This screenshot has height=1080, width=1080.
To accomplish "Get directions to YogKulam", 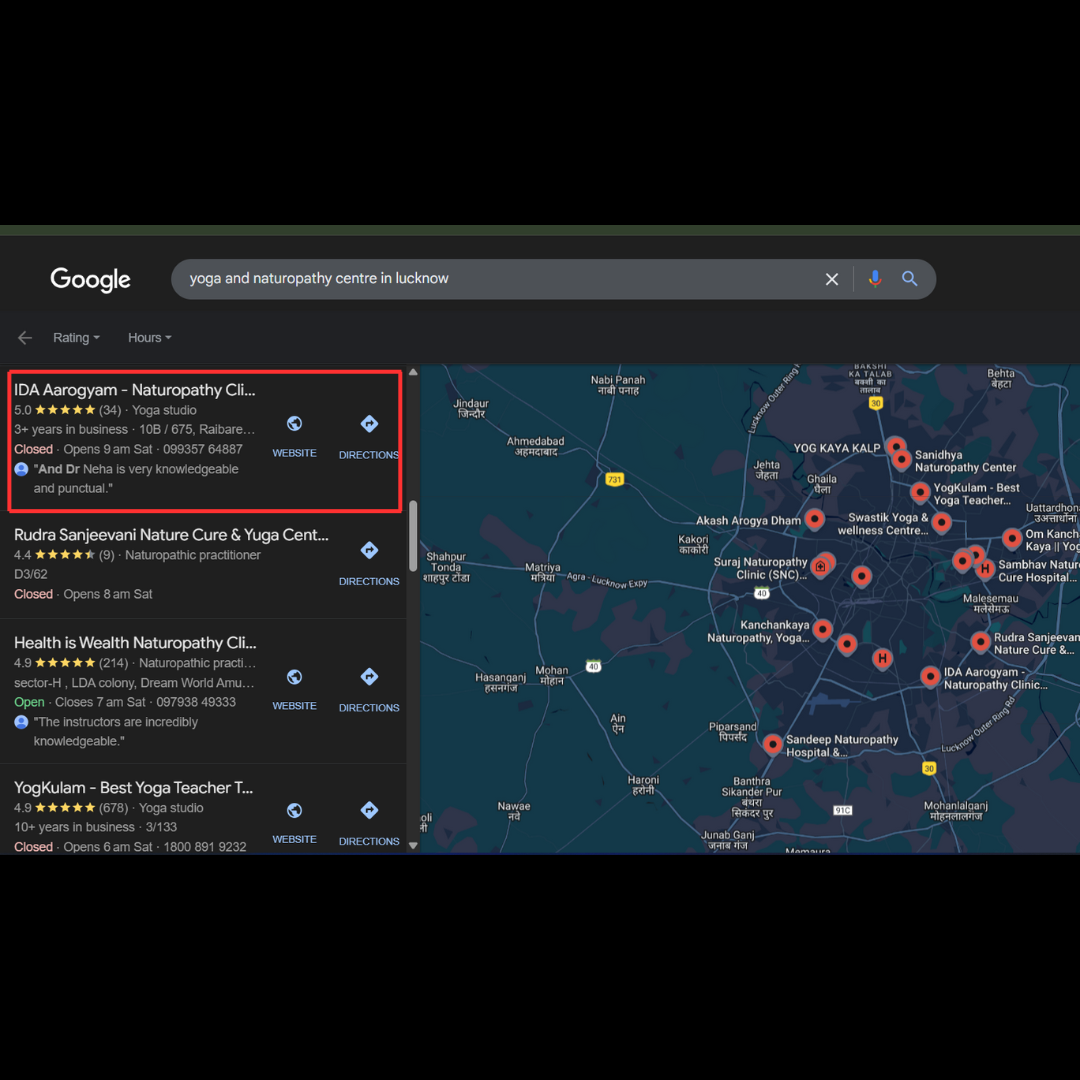I will point(369,811).
